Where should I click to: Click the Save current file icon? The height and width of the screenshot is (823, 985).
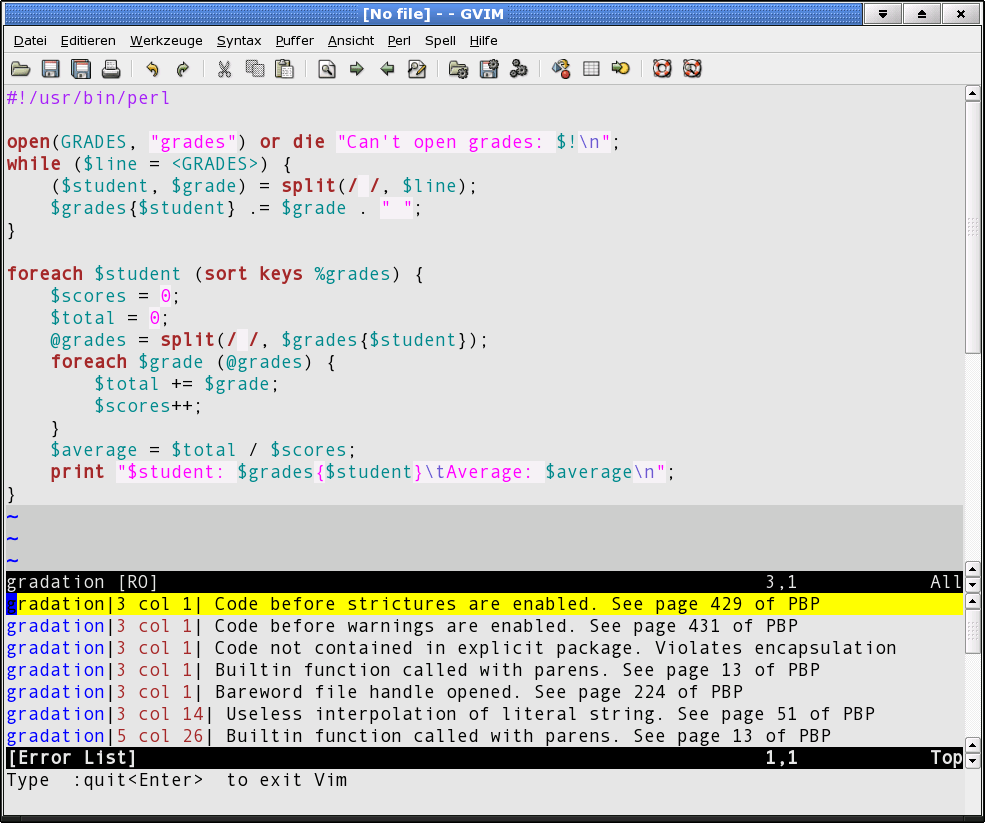coord(50,69)
